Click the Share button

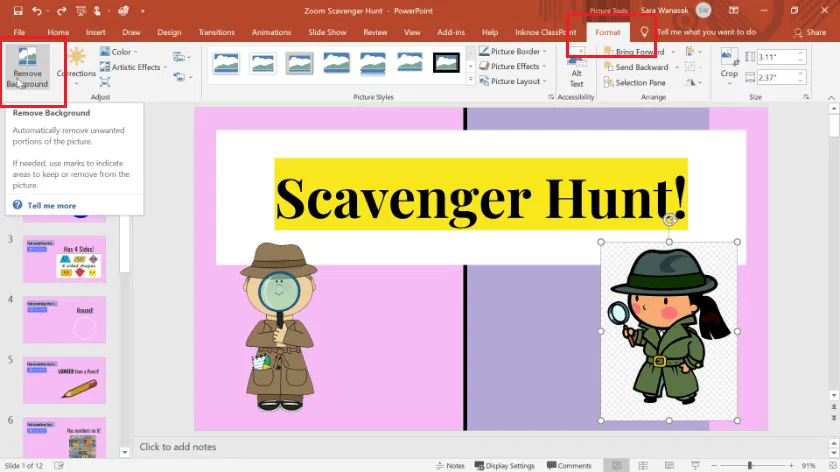810,32
